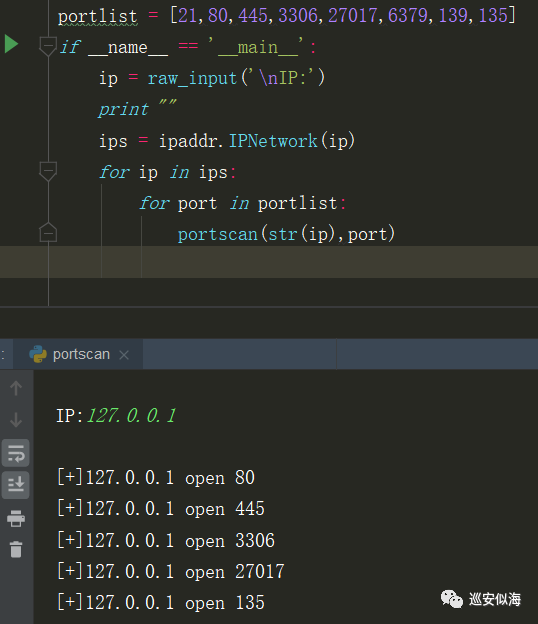Collapse the 'for ip in ips' loop

48,172
